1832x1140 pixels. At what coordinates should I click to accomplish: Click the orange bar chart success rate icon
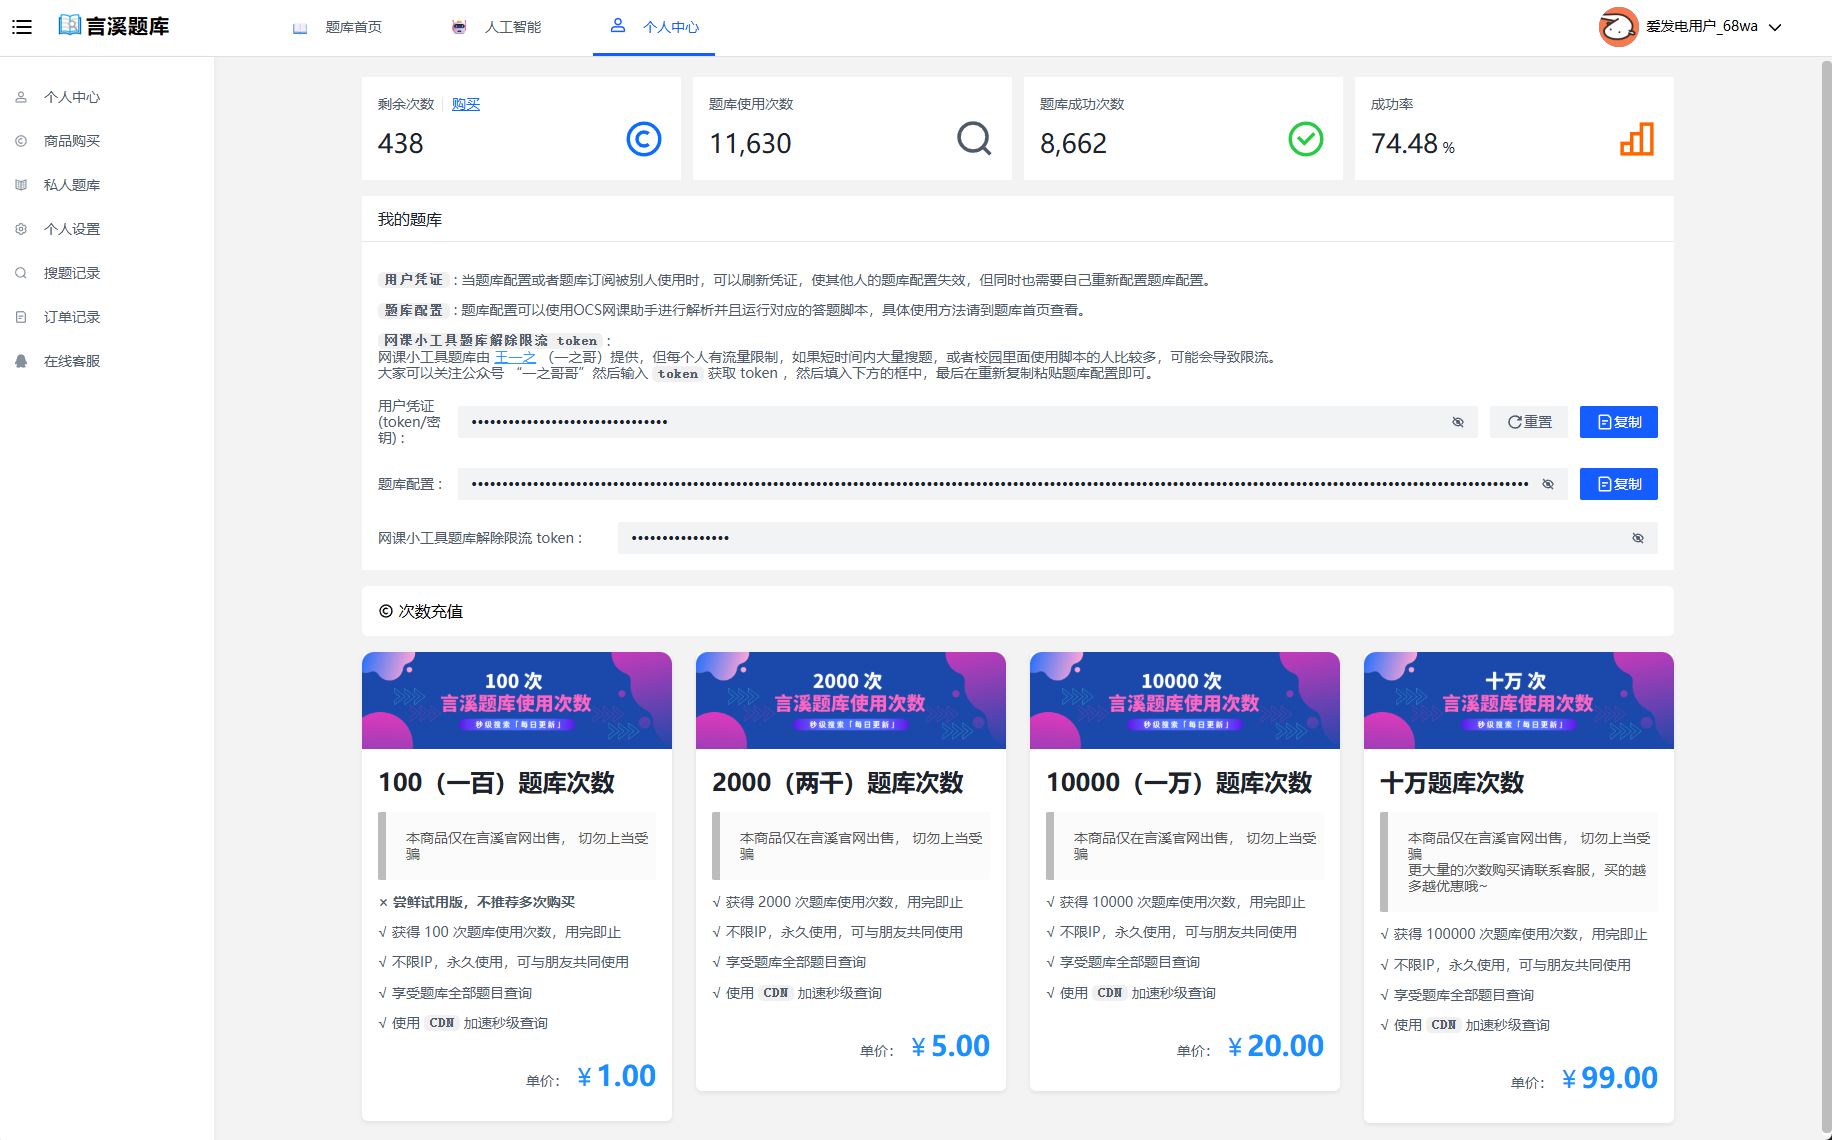pos(1636,139)
